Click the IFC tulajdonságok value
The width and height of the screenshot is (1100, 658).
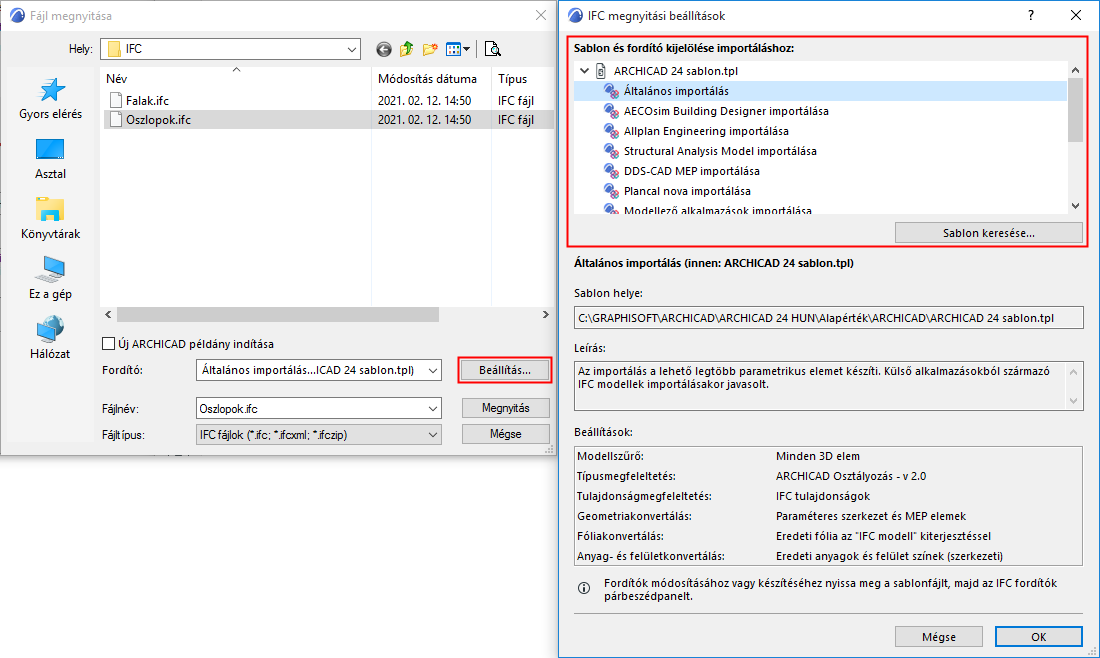823,496
